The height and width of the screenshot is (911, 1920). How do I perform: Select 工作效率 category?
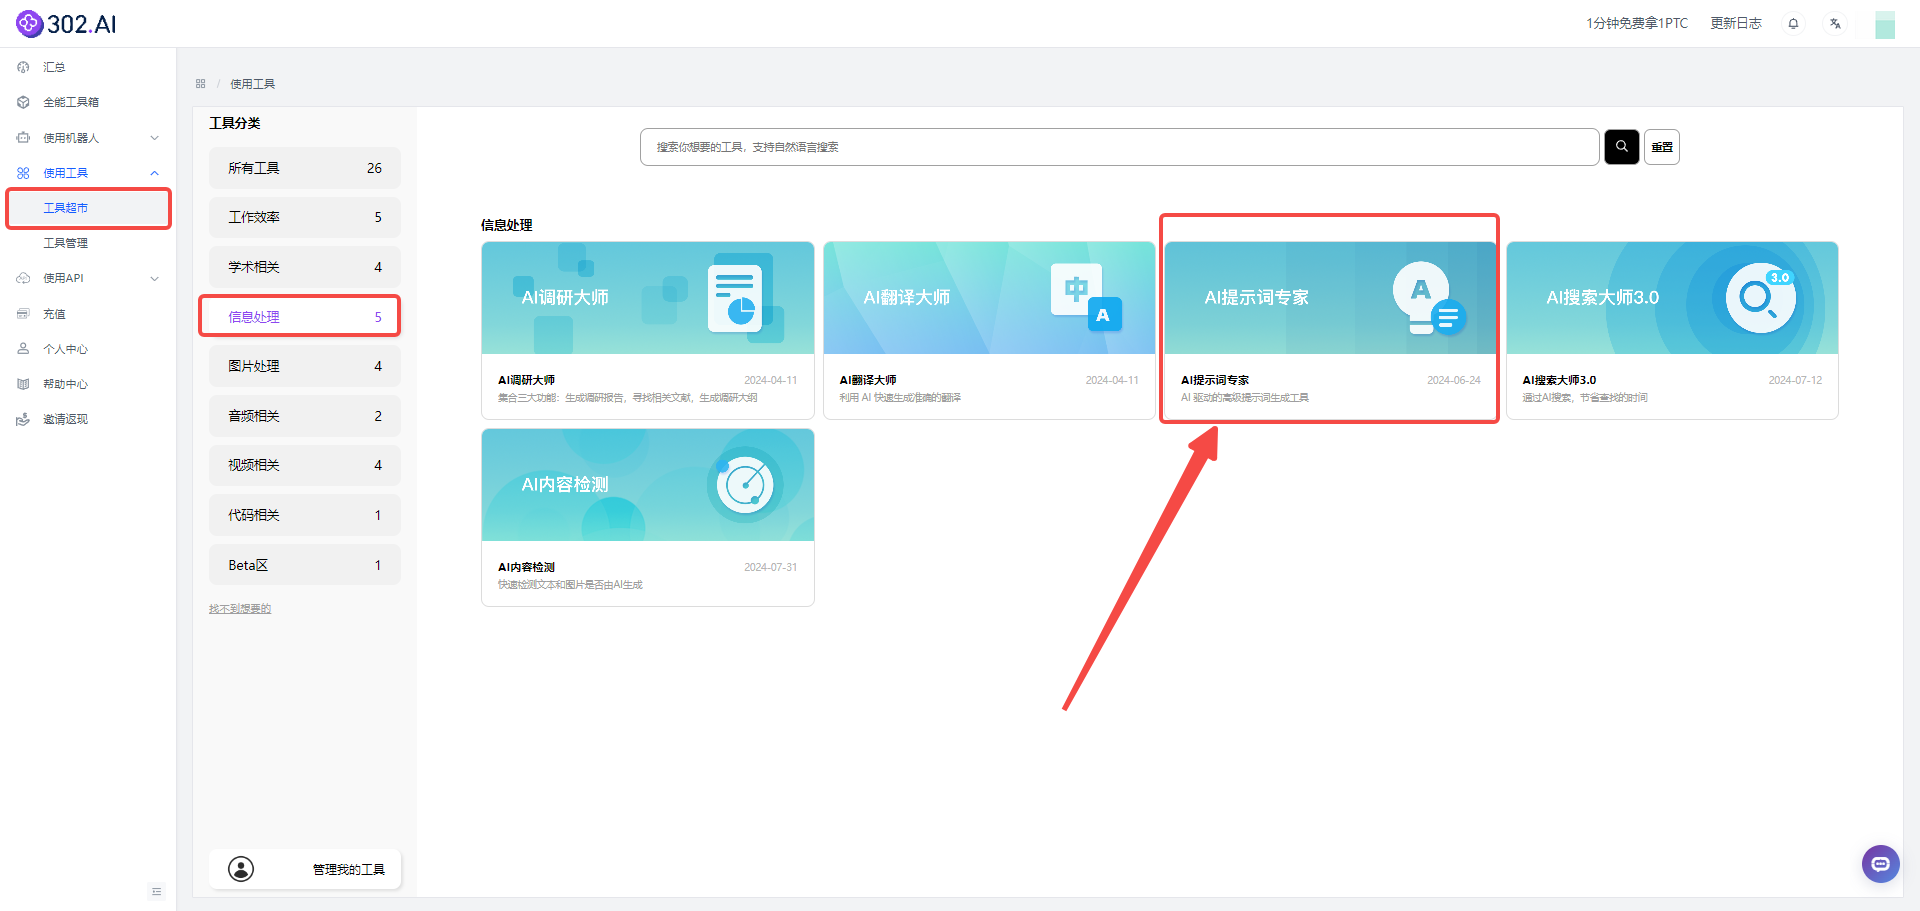[x=305, y=217]
